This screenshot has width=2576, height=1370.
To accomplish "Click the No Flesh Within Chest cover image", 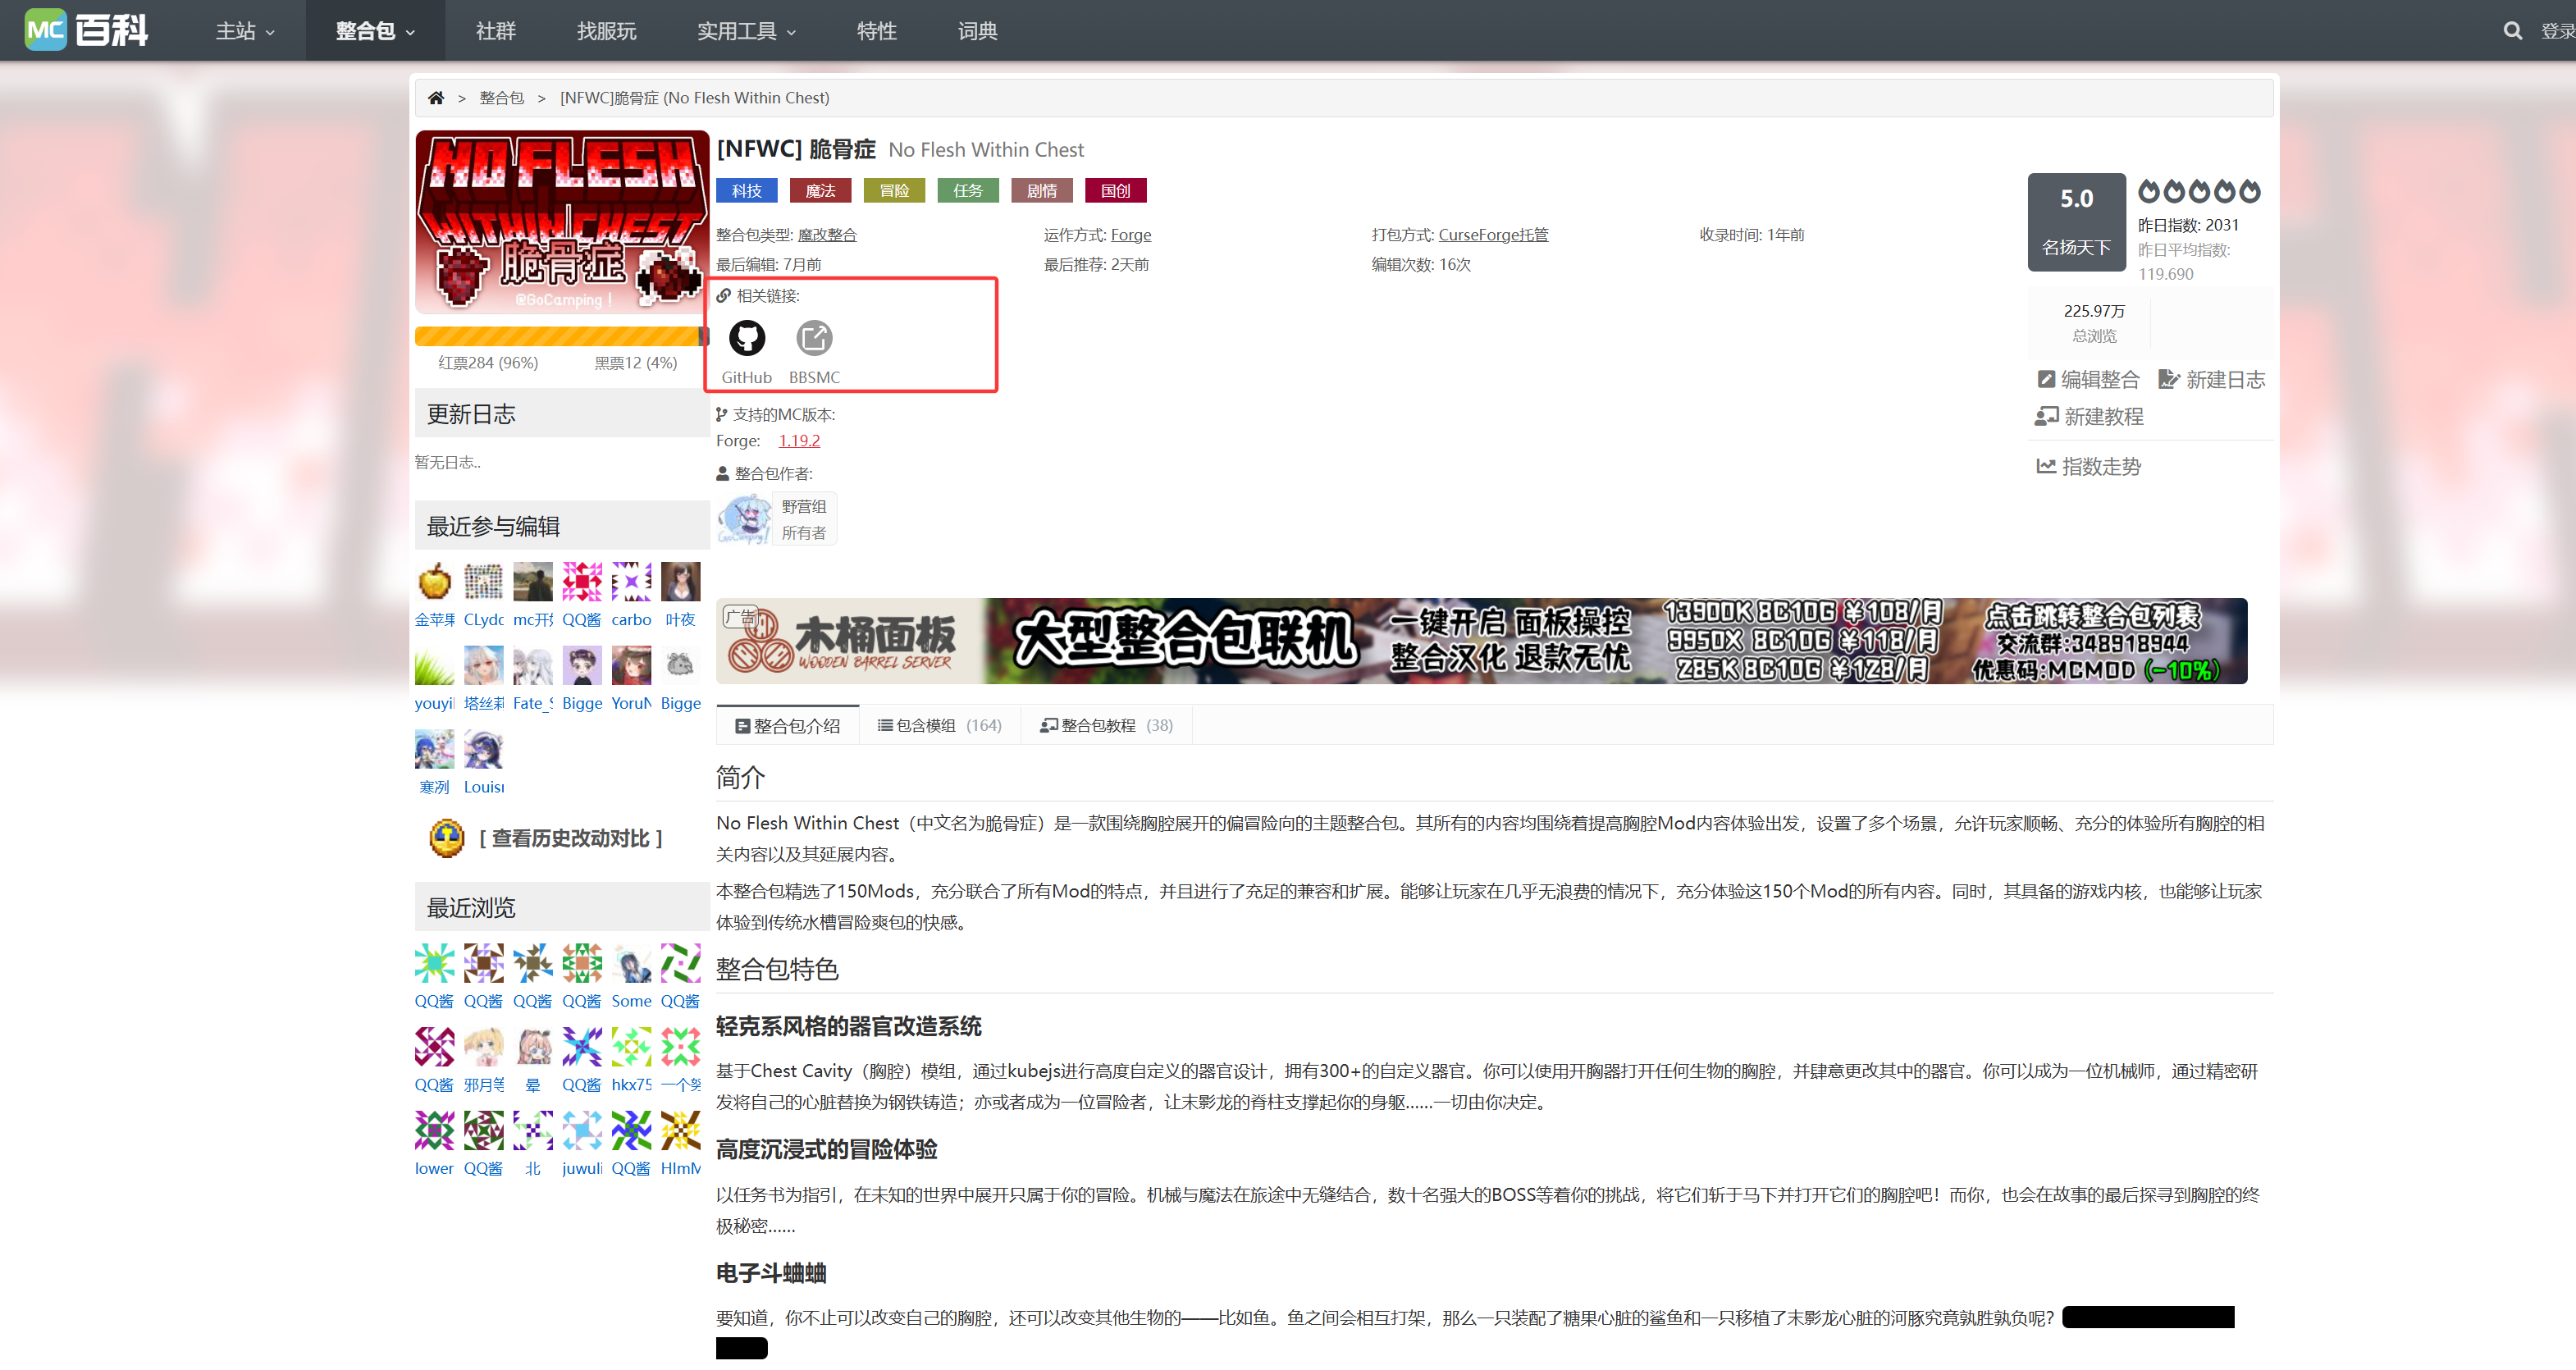I will [x=562, y=222].
